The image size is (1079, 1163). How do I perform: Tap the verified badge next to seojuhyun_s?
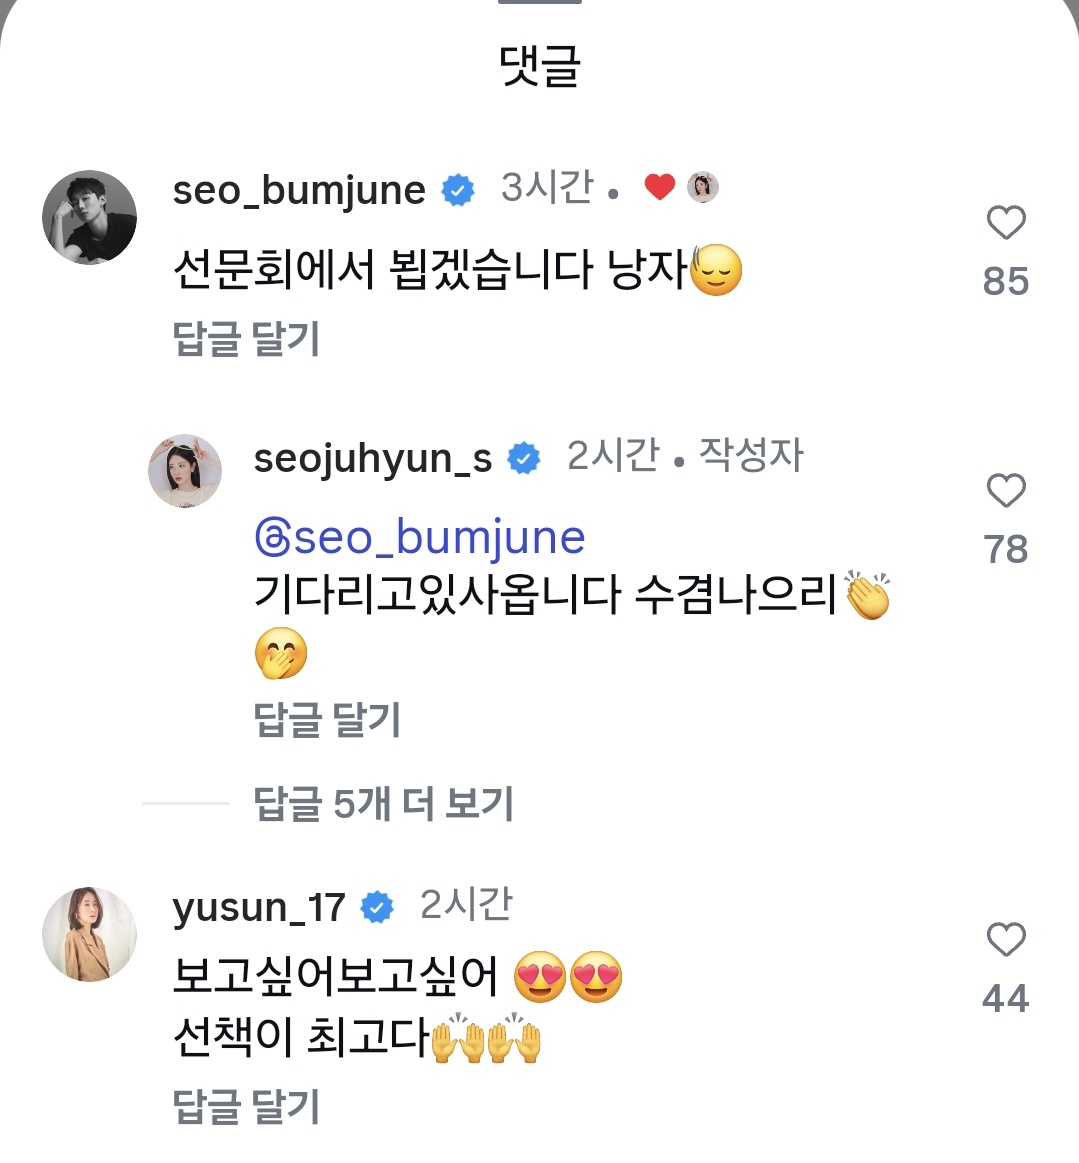(x=524, y=458)
